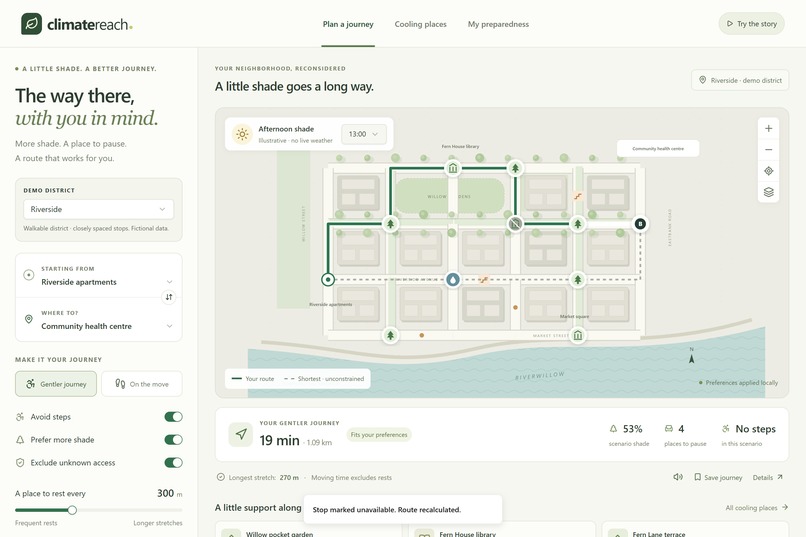This screenshot has height=537, width=806.
Task: Click the Riverside demo district location chip
Action: pos(740,80)
